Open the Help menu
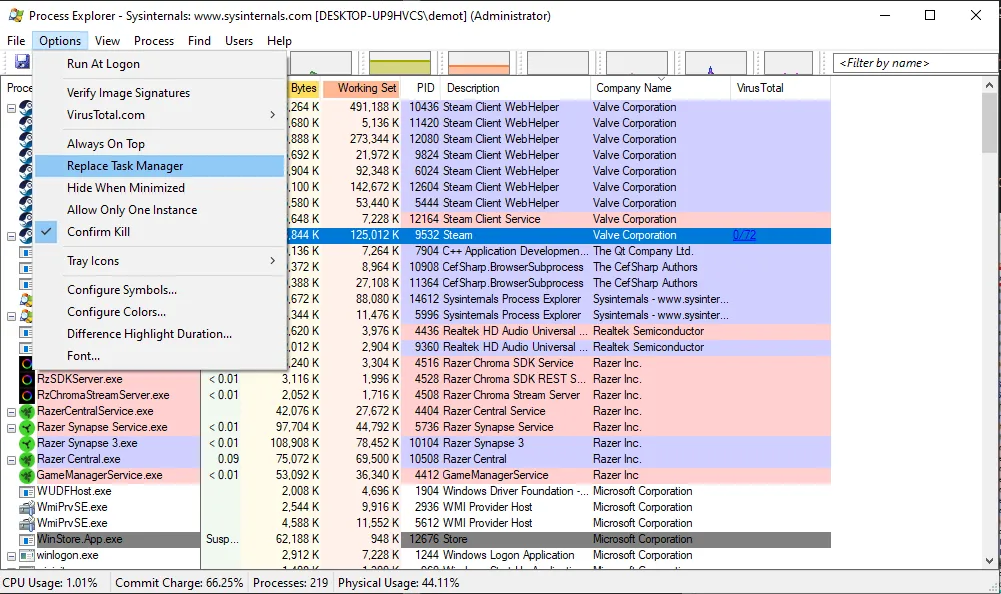1001x594 pixels. (279, 40)
